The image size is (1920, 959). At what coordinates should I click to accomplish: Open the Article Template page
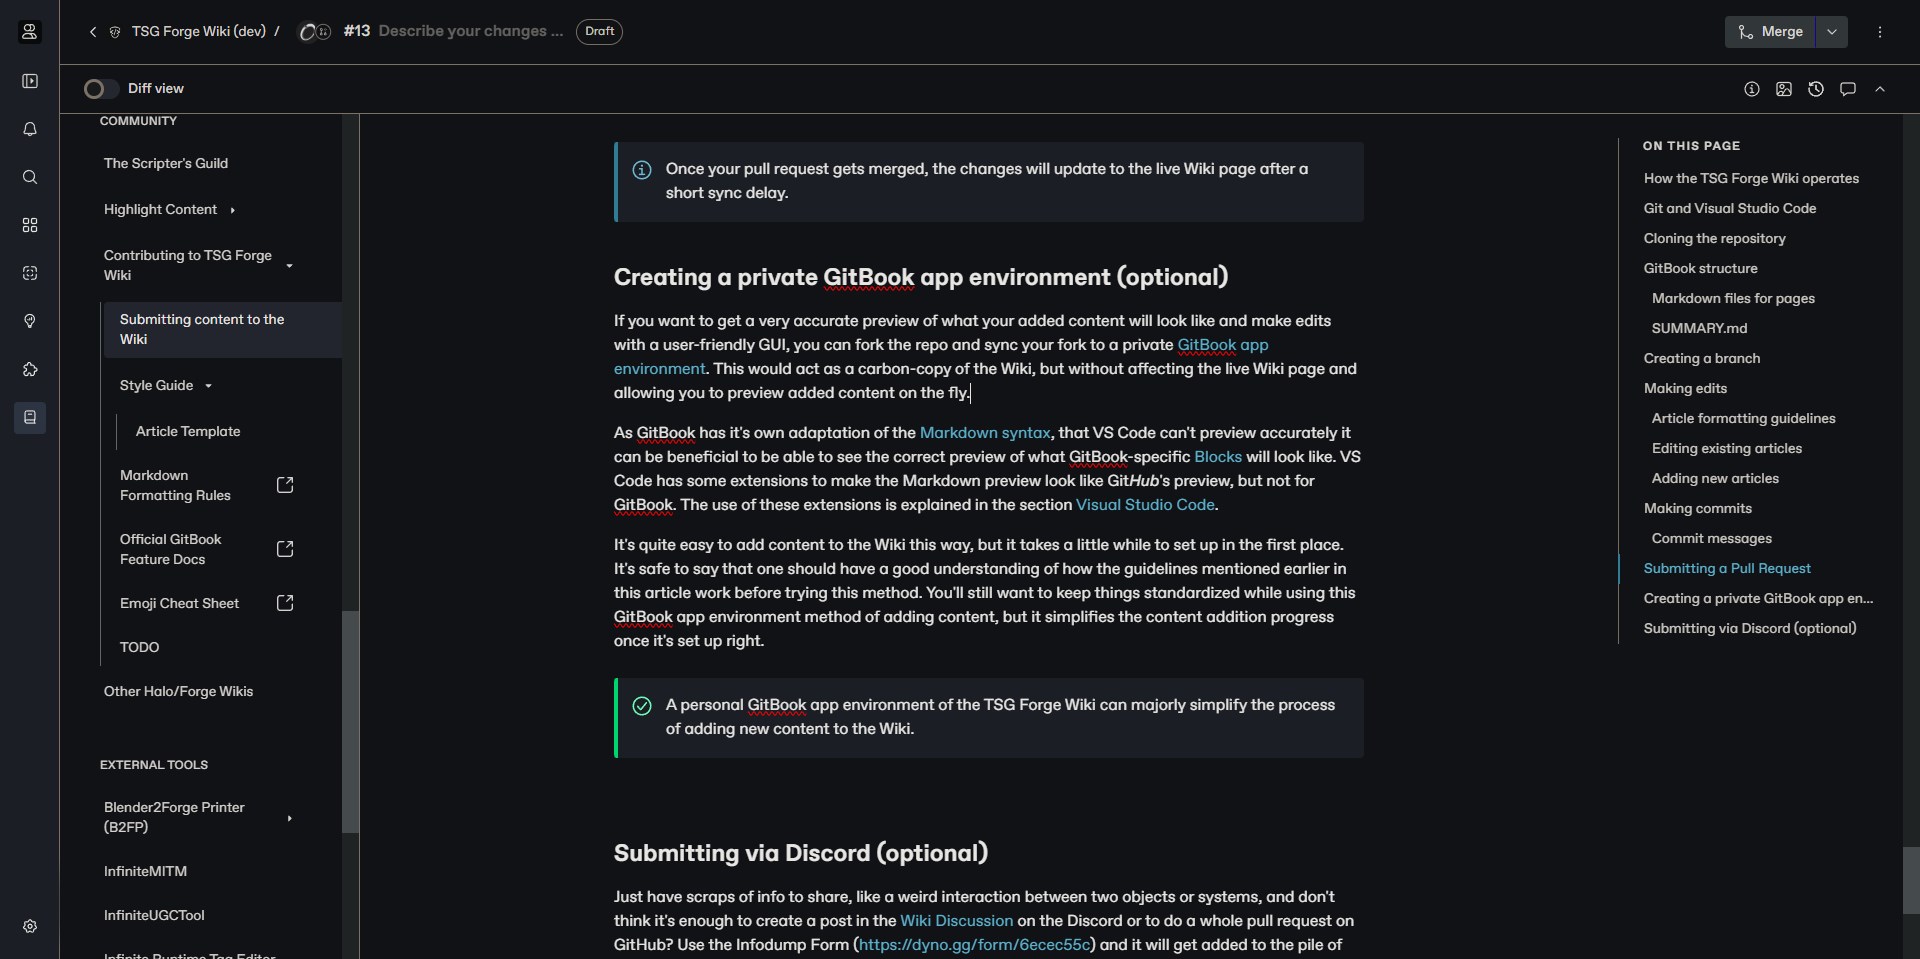click(x=188, y=432)
